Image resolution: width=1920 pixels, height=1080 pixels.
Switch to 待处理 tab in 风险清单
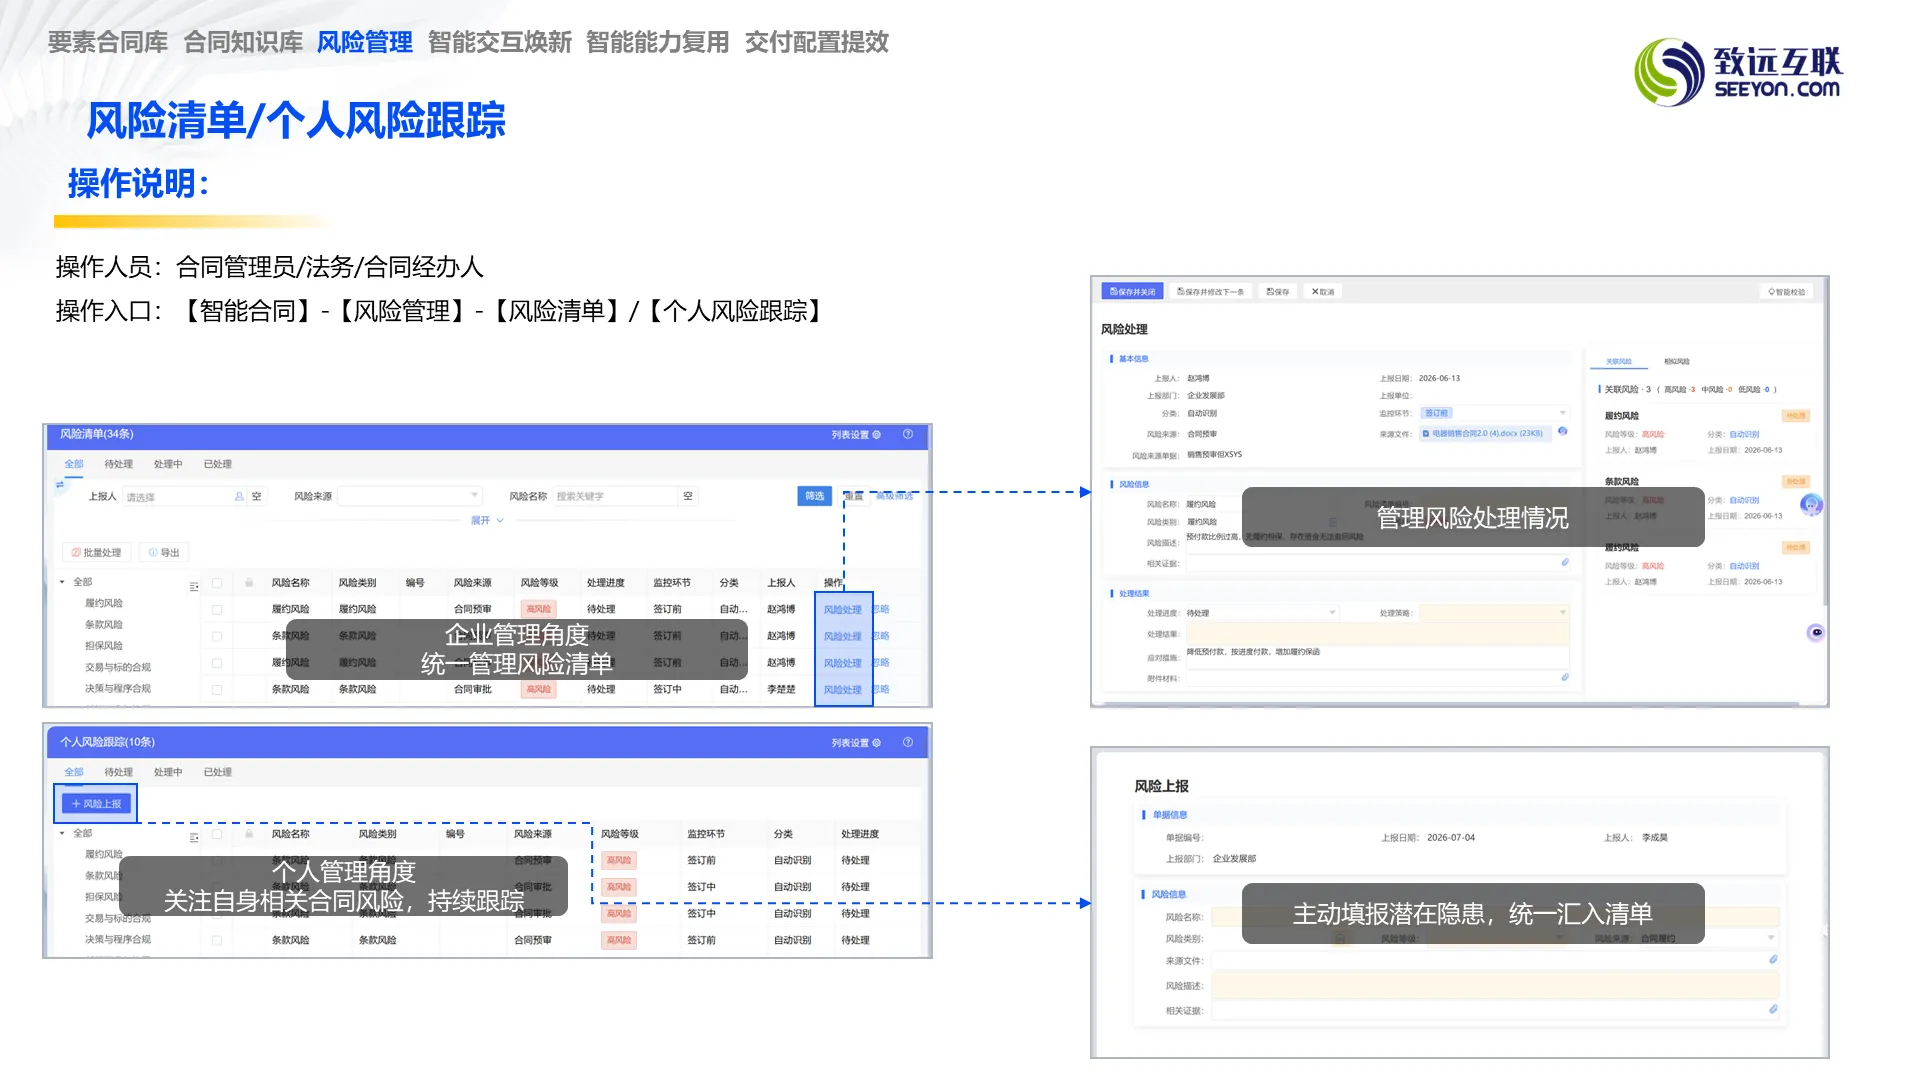click(x=118, y=464)
